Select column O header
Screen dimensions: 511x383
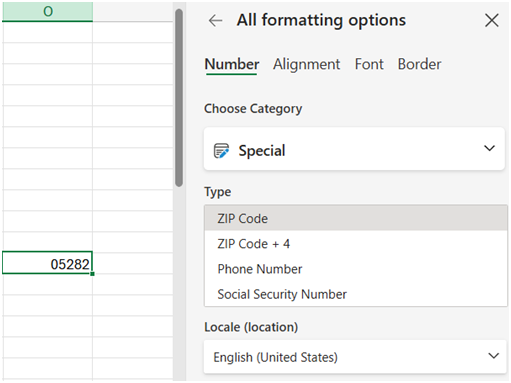tap(47, 11)
